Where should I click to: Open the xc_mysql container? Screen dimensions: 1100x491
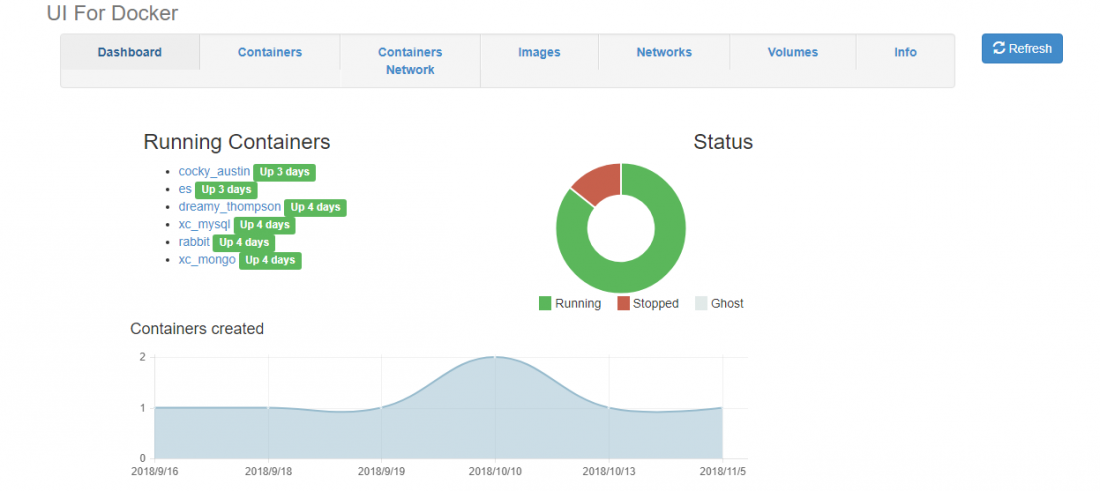click(204, 225)
